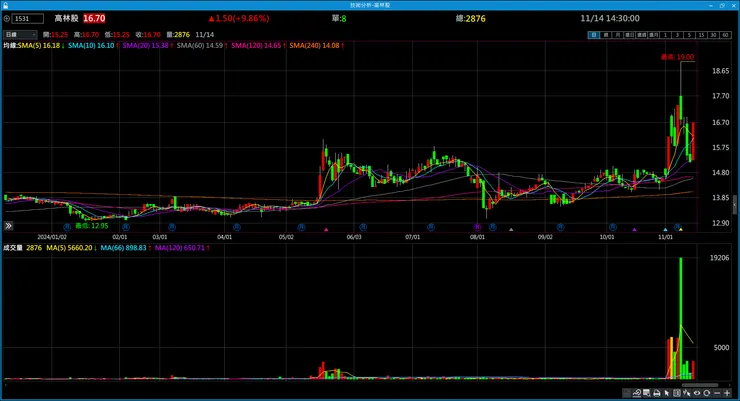
Task: Click the grey triangle event marker on time axis
Action: click(x=511, y=230)
